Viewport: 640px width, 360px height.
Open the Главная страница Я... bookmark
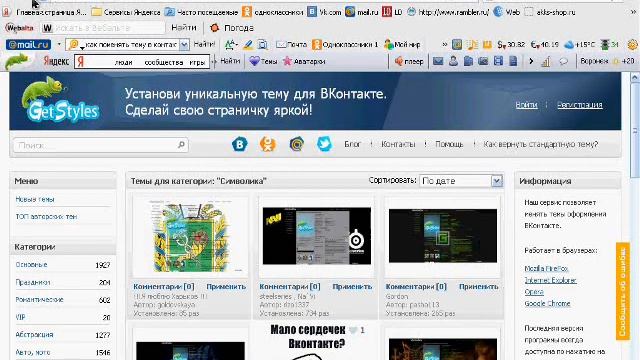44,12
